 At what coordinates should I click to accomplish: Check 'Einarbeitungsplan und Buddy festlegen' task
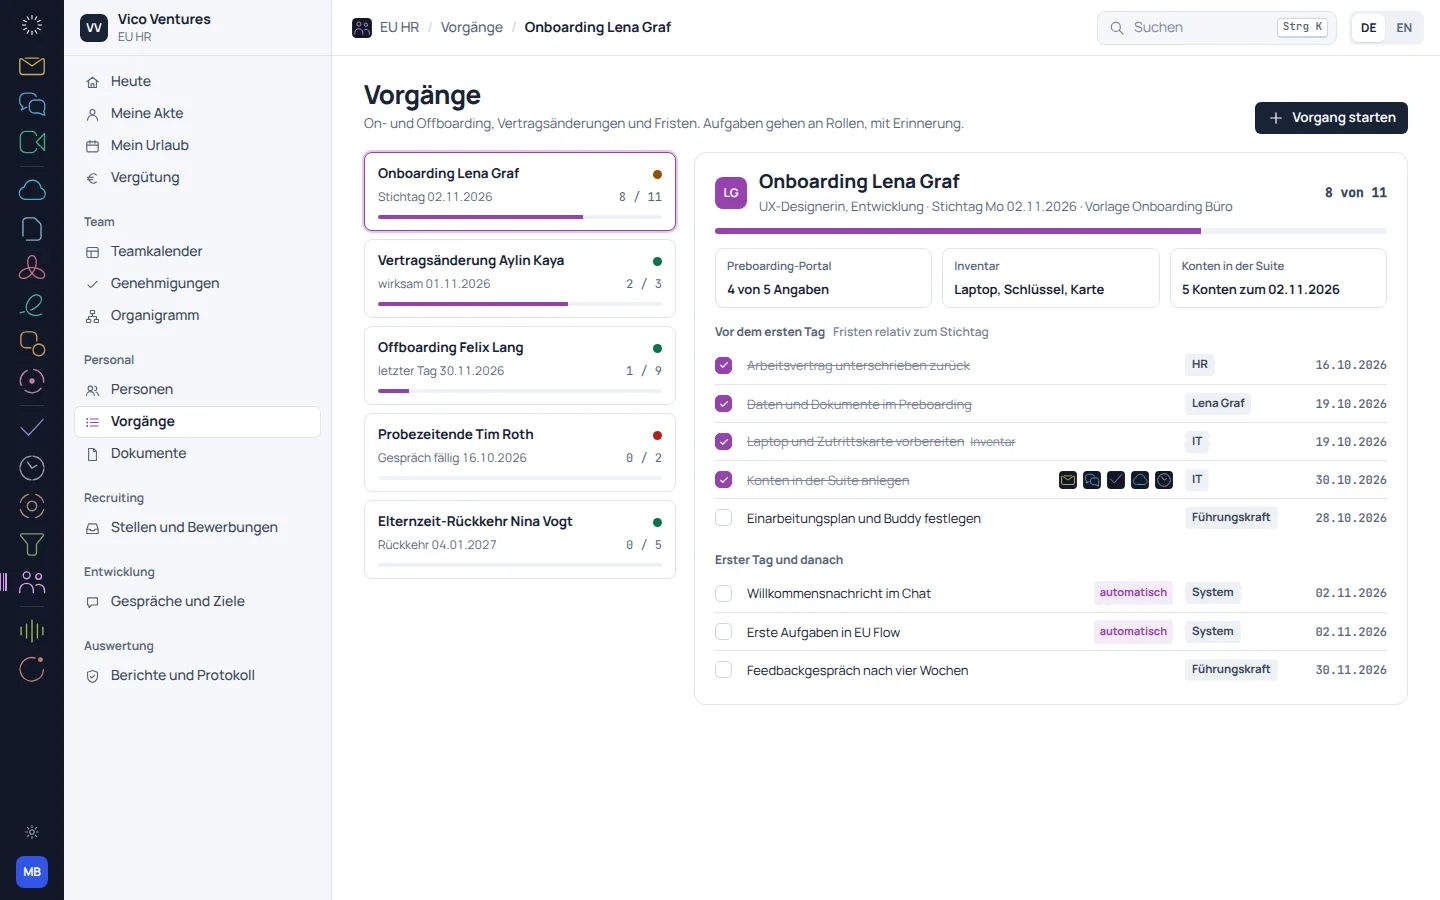[x=724, y=518]
